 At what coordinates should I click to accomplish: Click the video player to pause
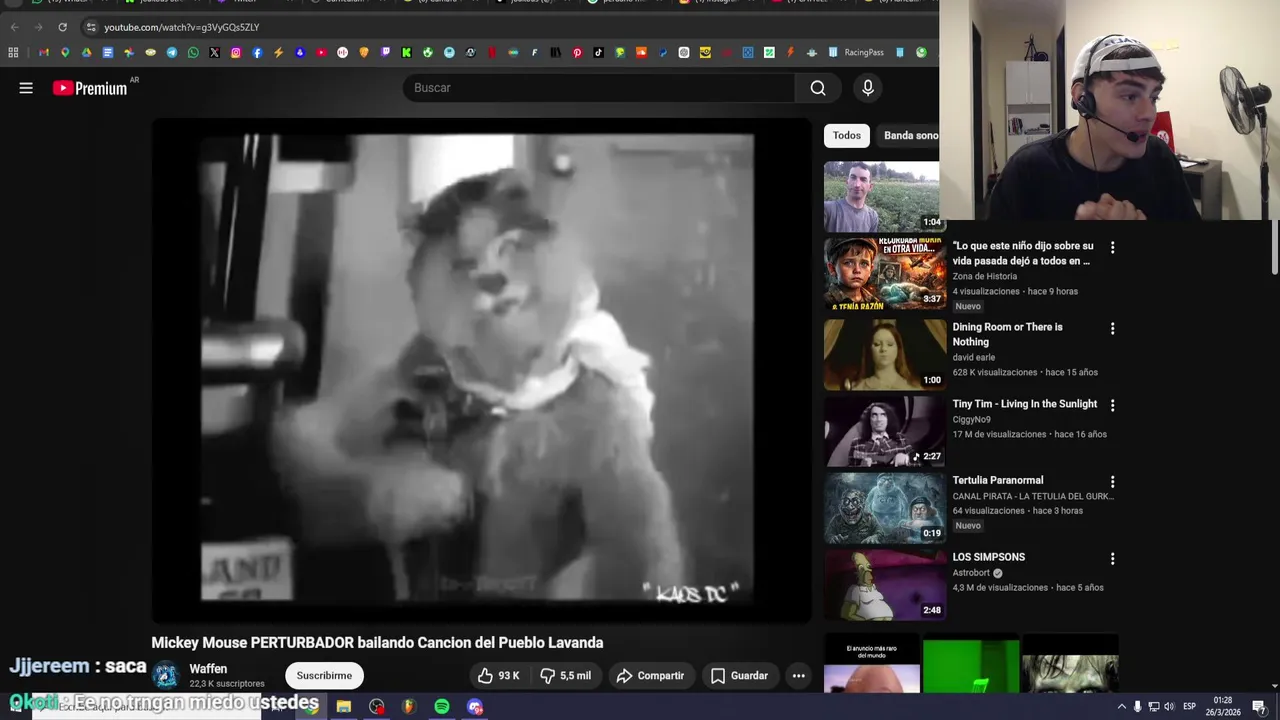[x=481, y=370]
